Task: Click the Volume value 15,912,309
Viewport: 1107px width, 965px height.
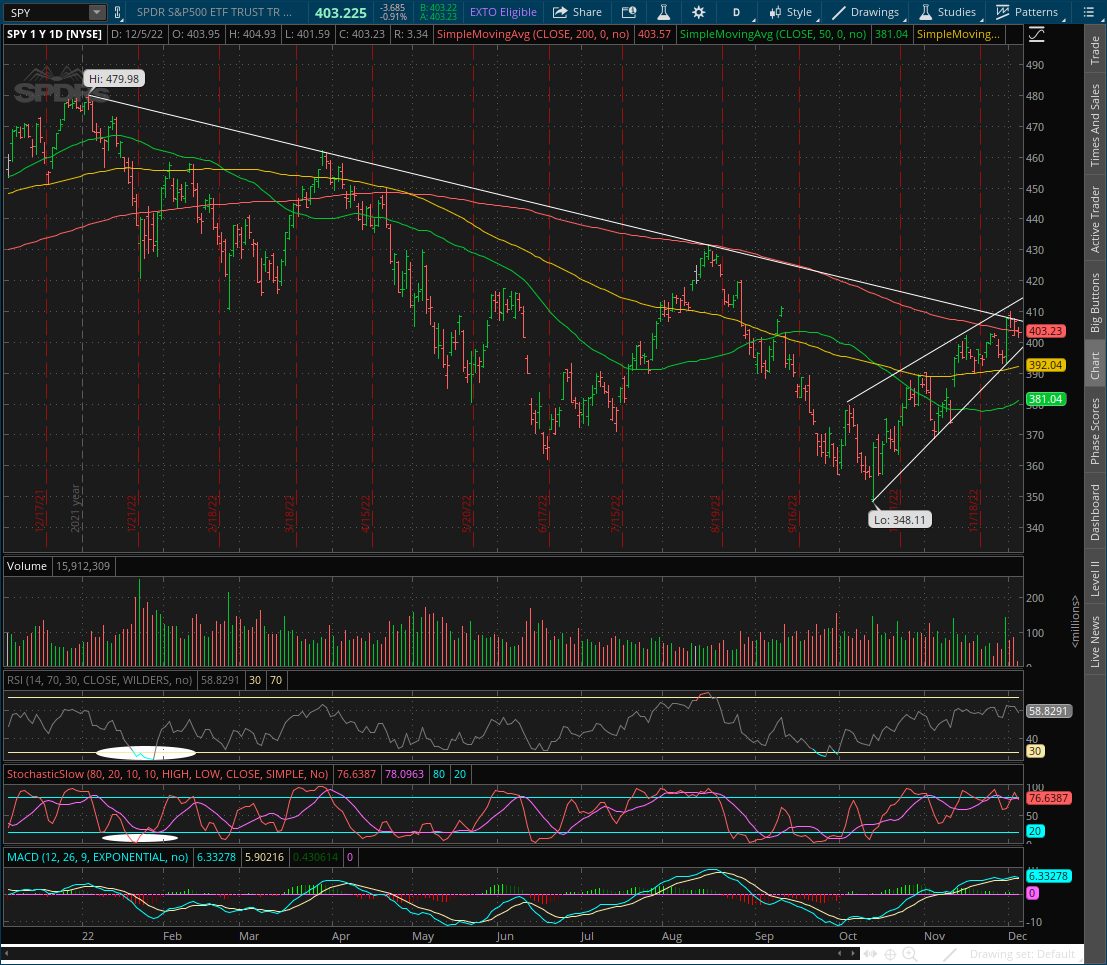Action: pyautogui.click(x=83, y=566)
